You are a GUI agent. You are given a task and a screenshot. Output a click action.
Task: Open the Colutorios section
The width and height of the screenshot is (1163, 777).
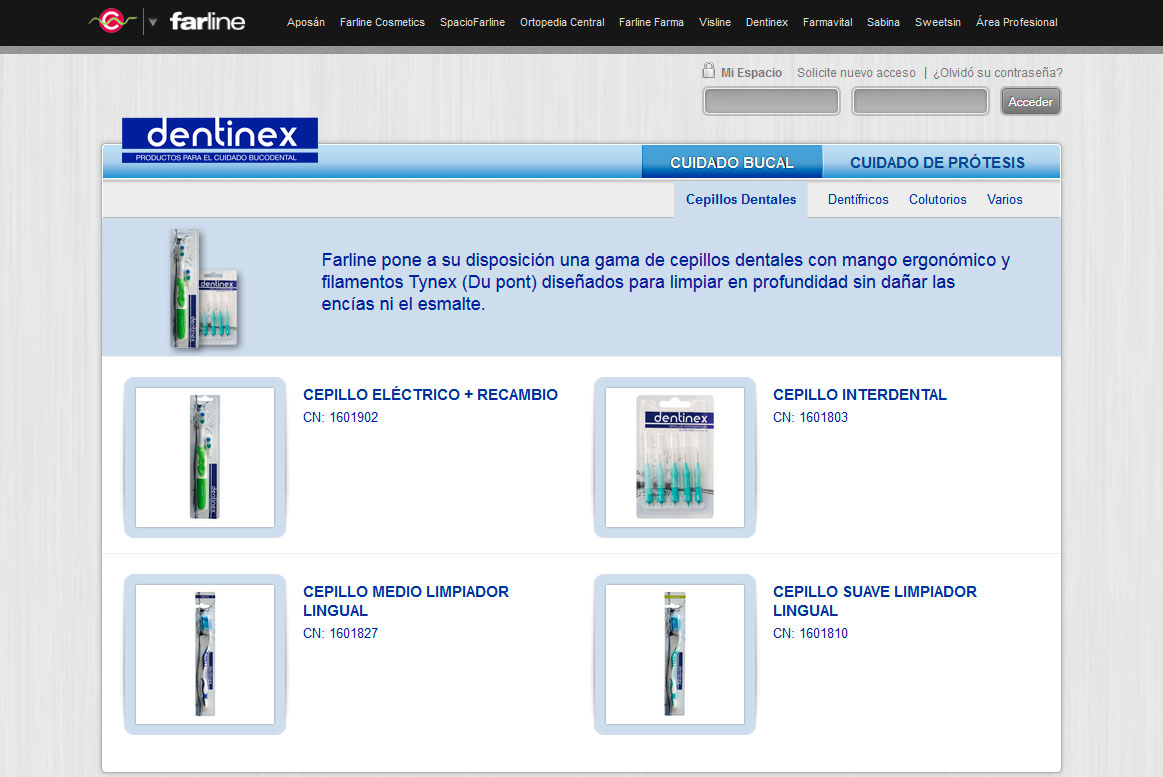coord(937,199)
